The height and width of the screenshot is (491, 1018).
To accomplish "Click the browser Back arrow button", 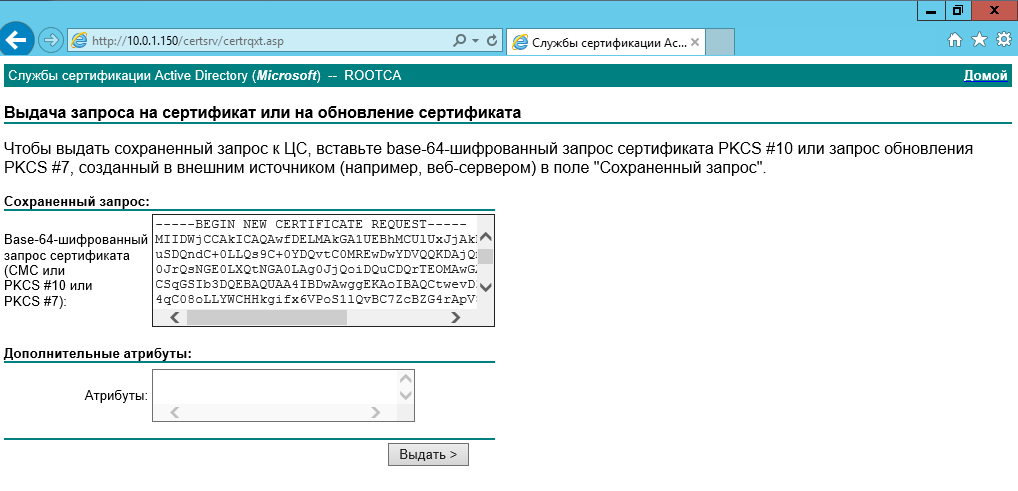I will [x=18, y=41].
